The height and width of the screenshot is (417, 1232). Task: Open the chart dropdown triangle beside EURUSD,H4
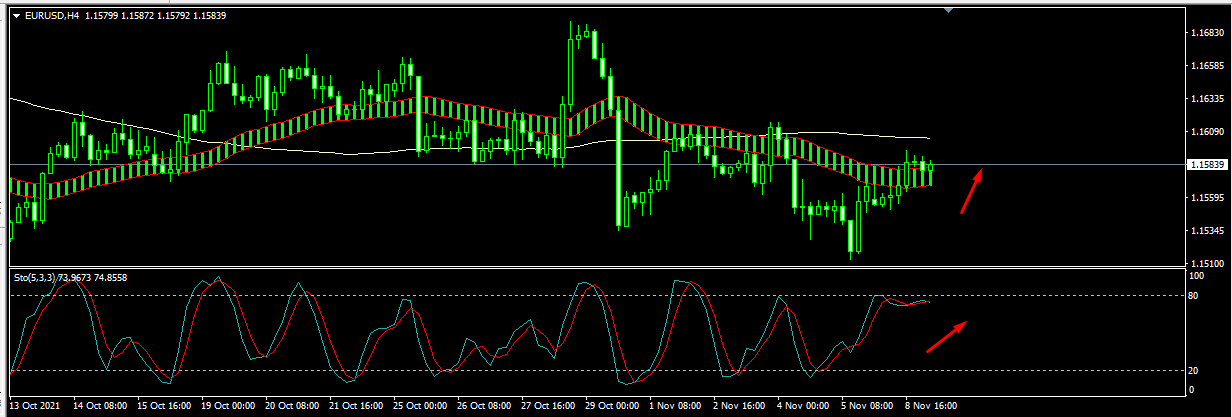click(16, 15)
